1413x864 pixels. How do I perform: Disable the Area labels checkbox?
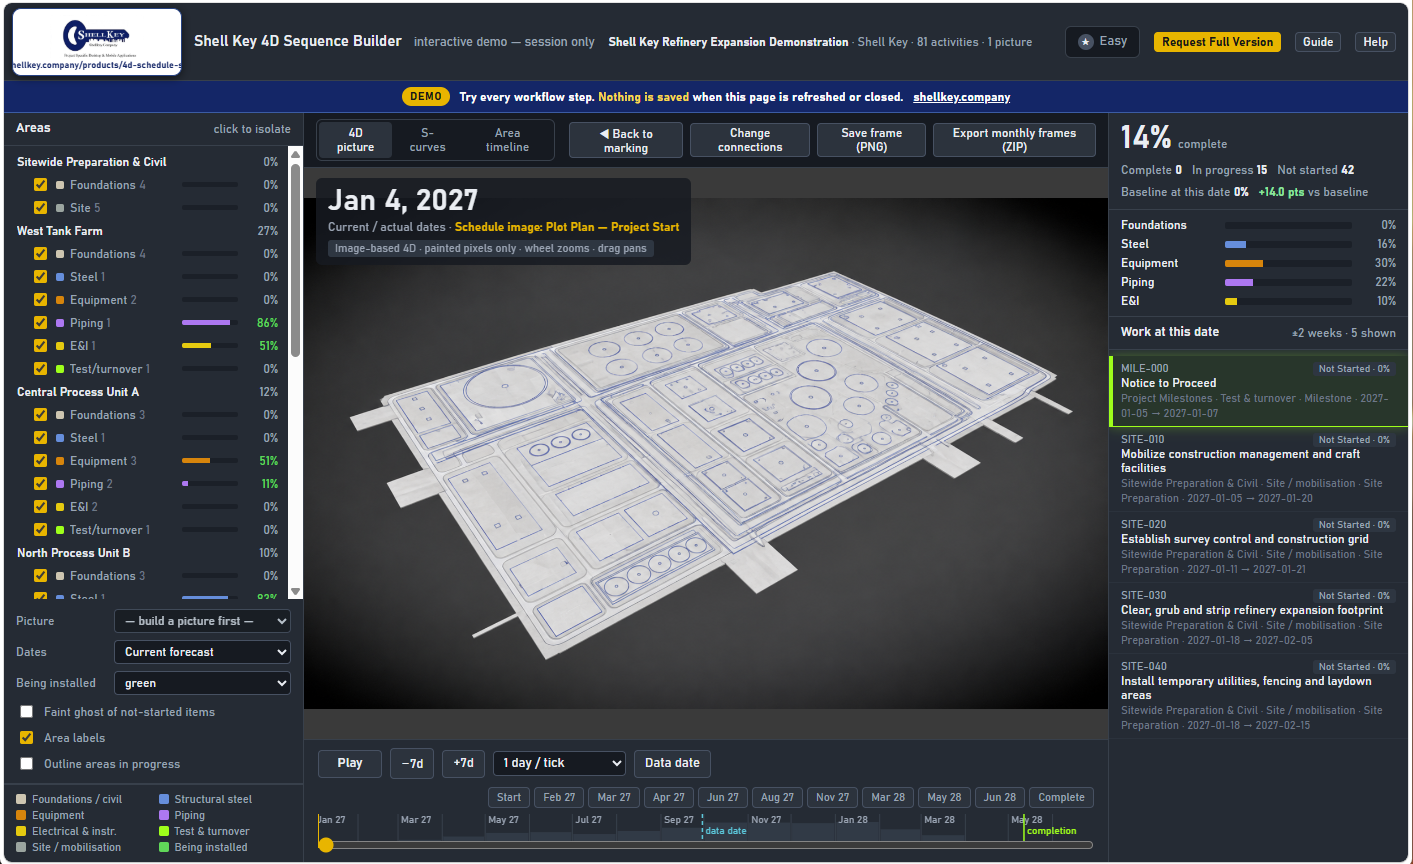tap(27, 738)
